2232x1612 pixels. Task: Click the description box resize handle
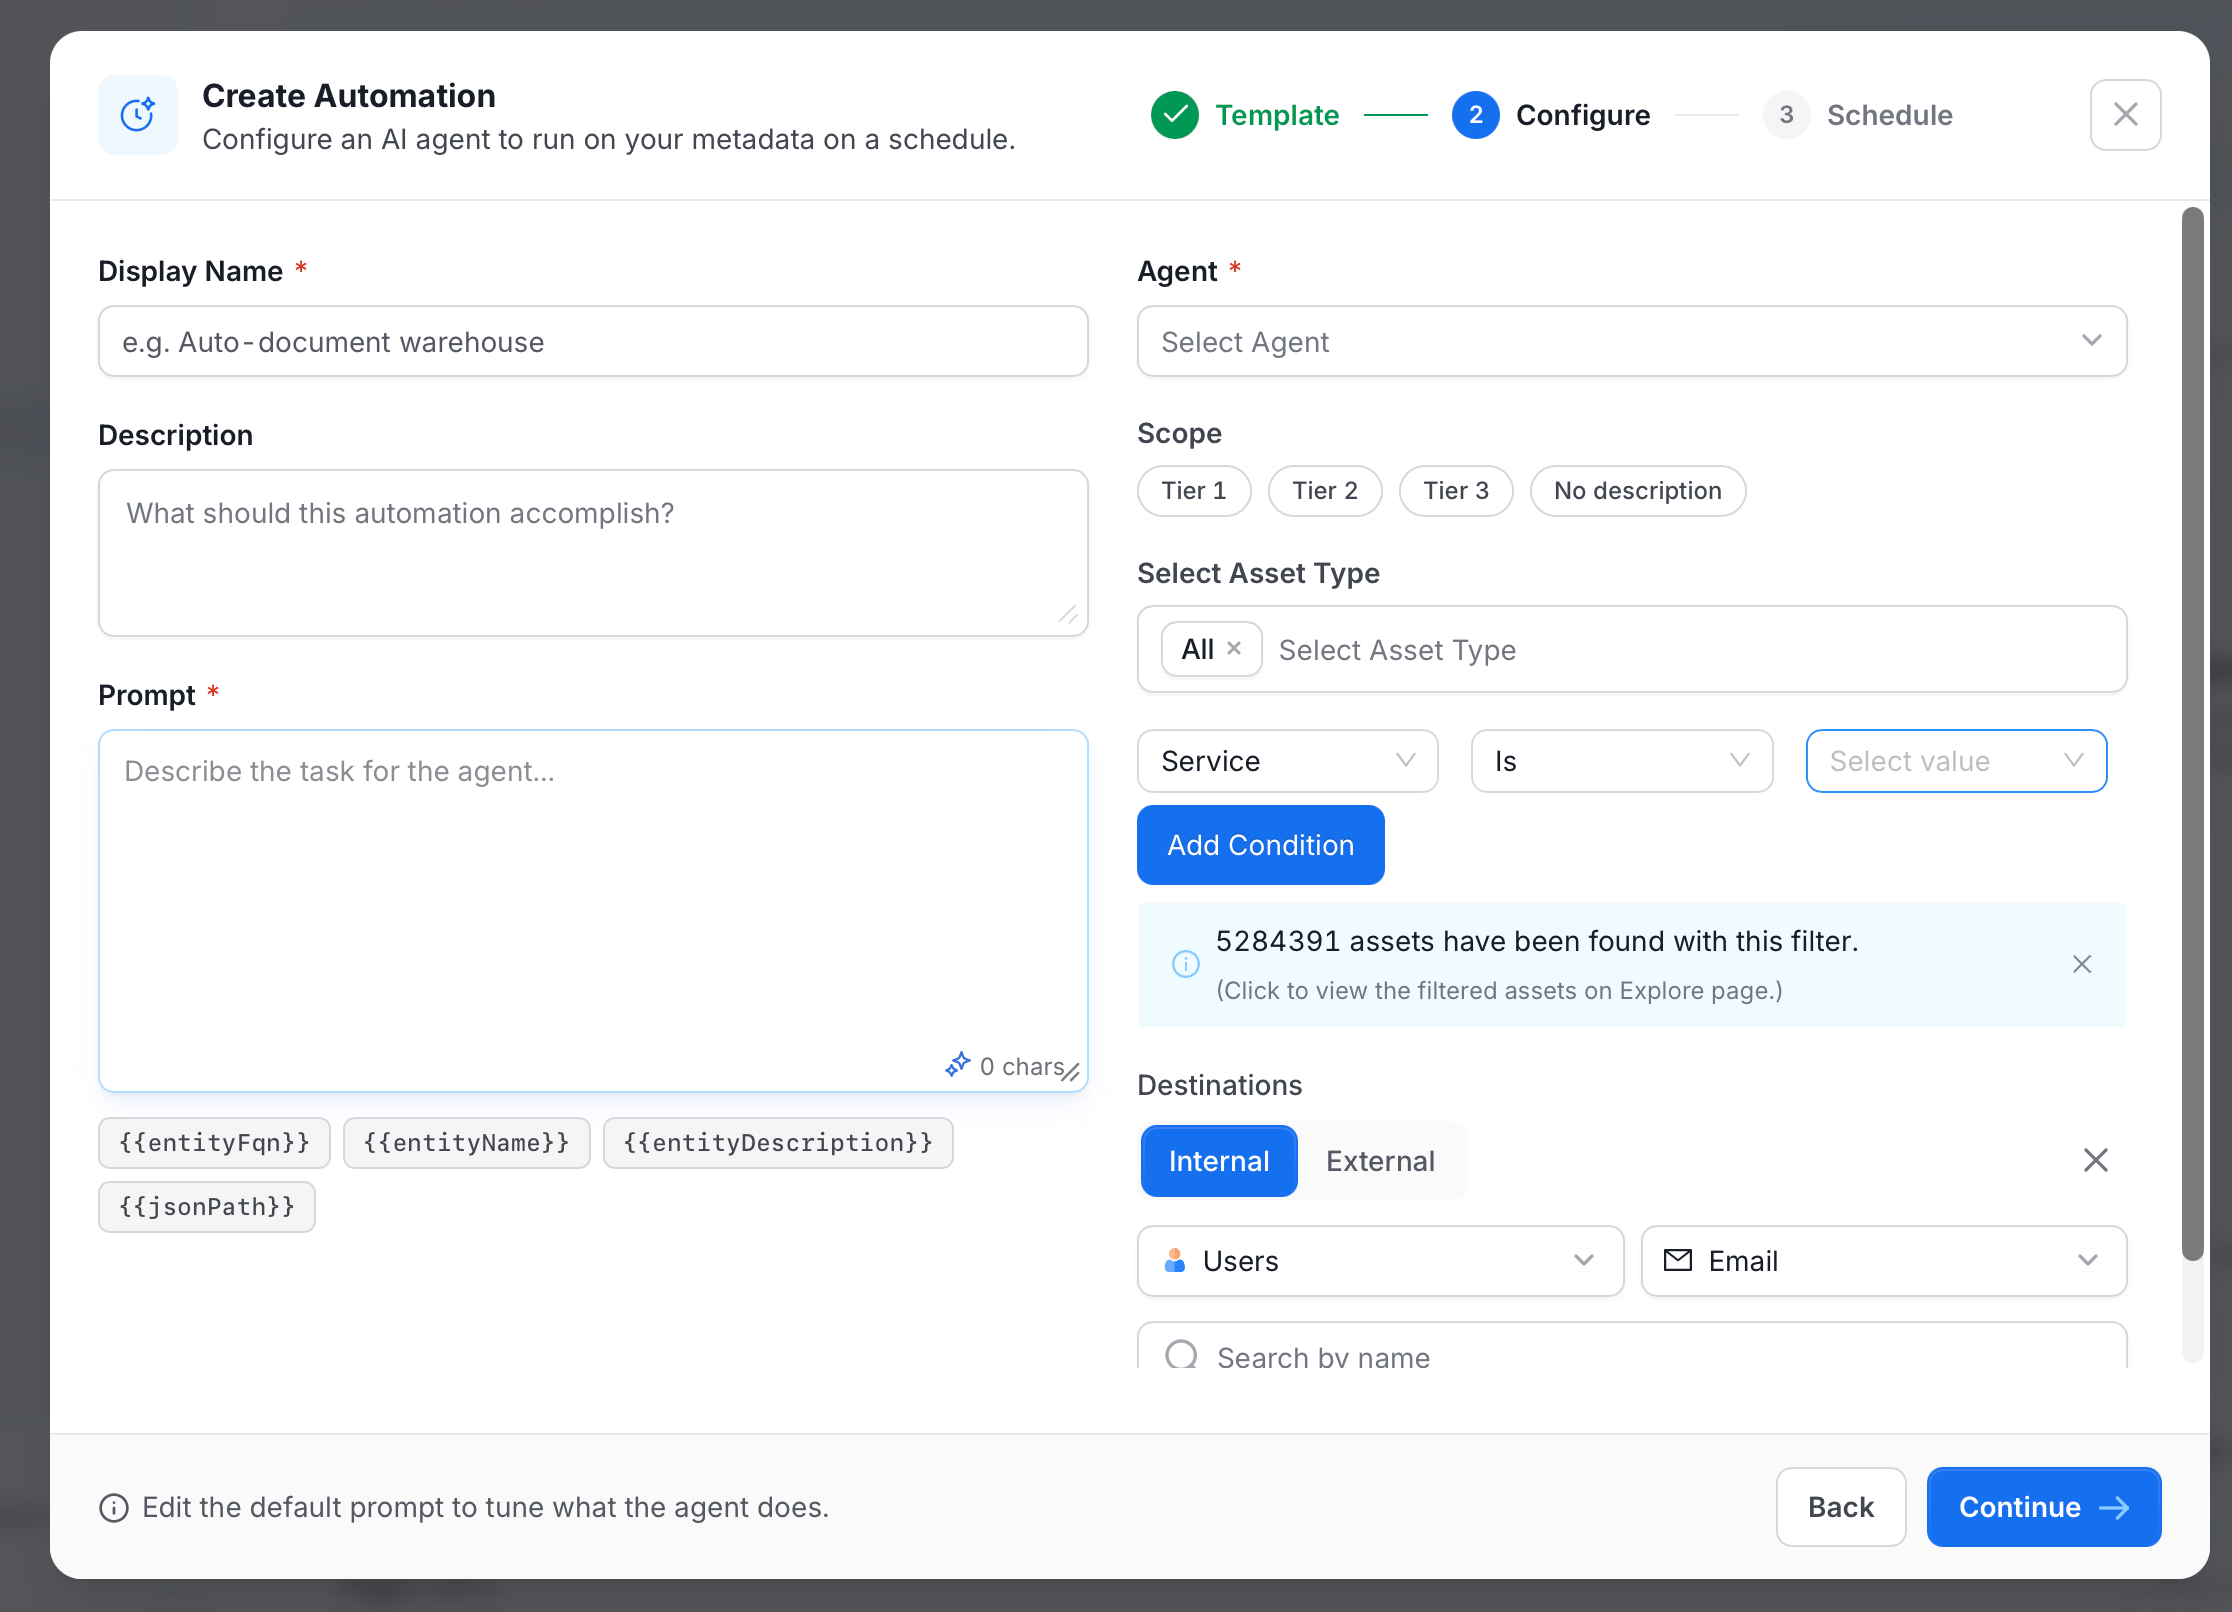(1068, 614)
